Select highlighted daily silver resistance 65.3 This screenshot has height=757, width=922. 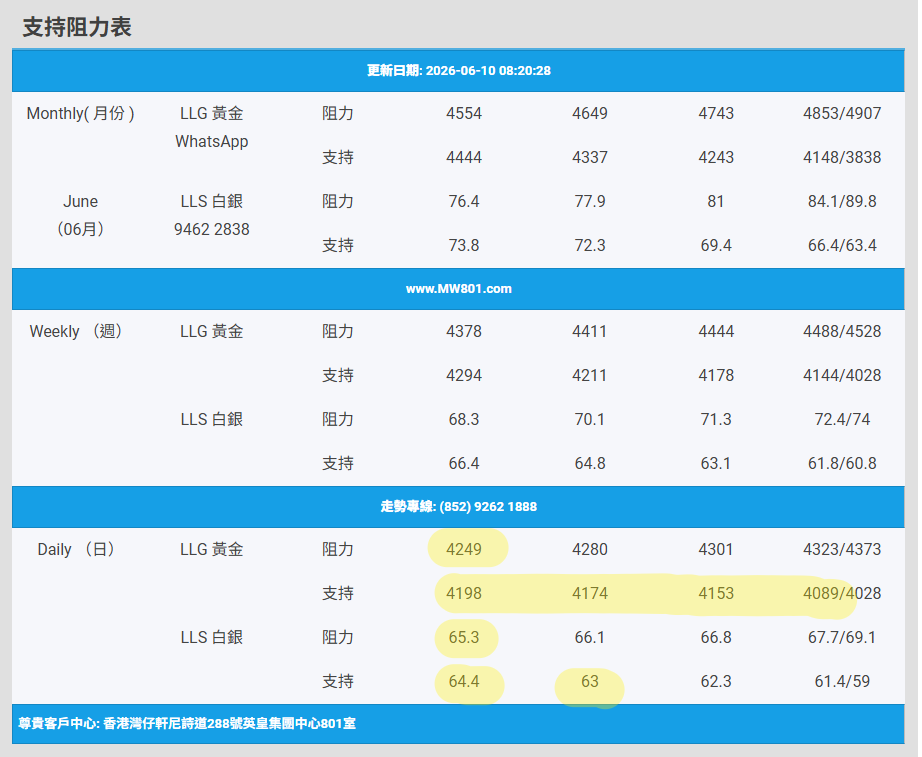click(x=464, y=638)
